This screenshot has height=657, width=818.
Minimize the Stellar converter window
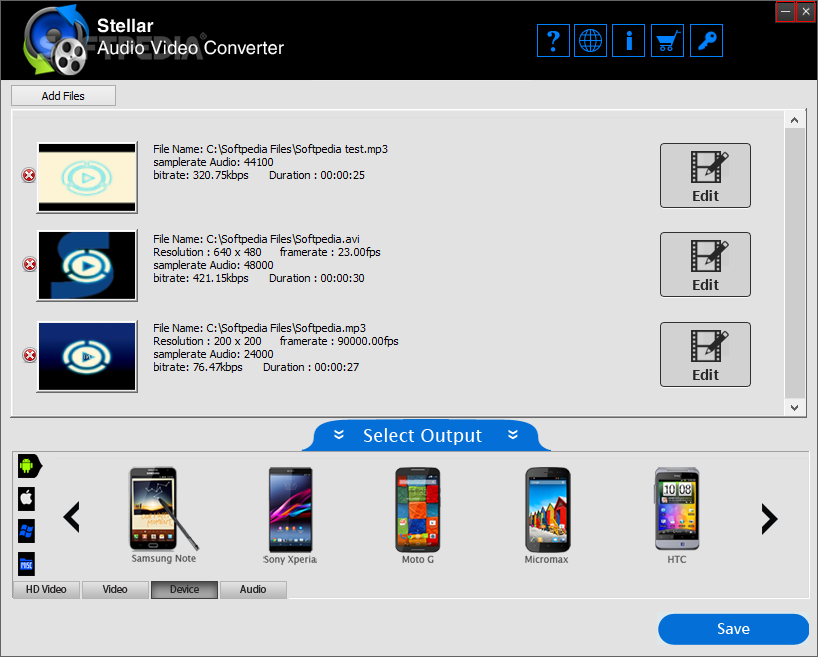point(785,11)
